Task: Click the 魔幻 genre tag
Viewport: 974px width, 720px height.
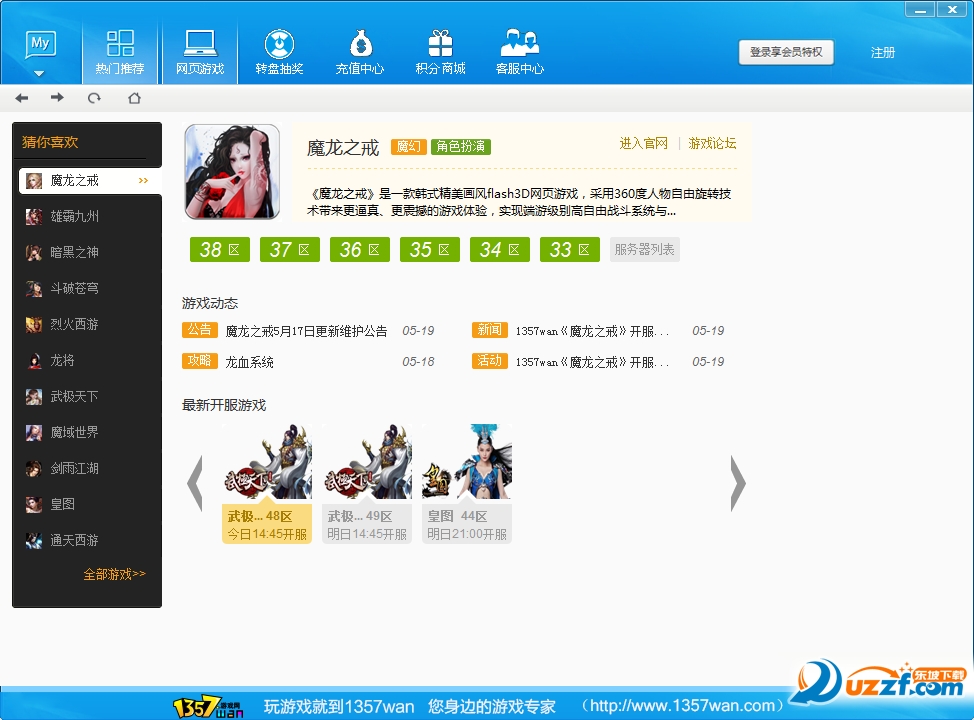Action: [408, 147]
